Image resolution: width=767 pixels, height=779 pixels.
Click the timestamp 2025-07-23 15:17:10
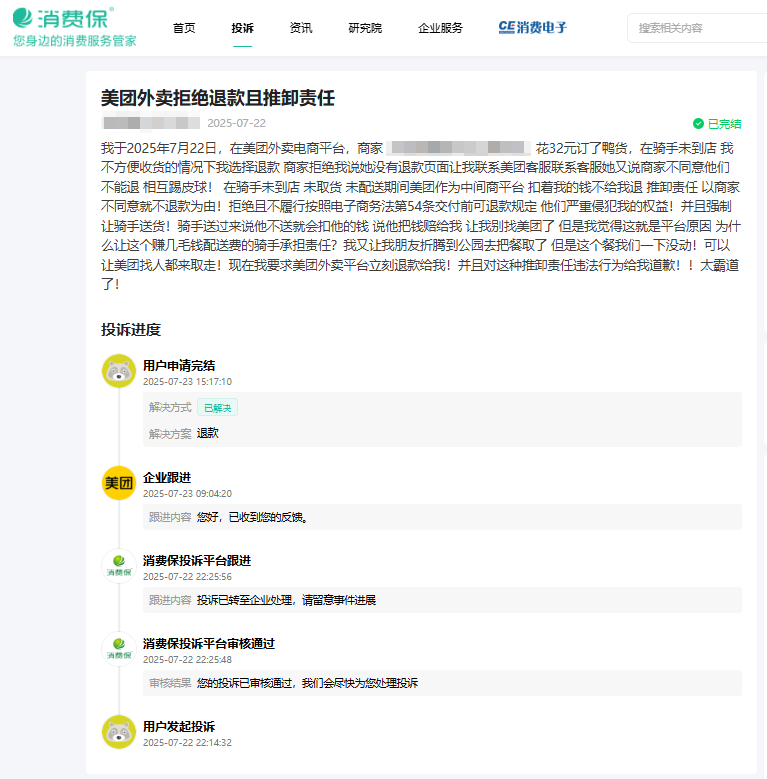point(187,382)
